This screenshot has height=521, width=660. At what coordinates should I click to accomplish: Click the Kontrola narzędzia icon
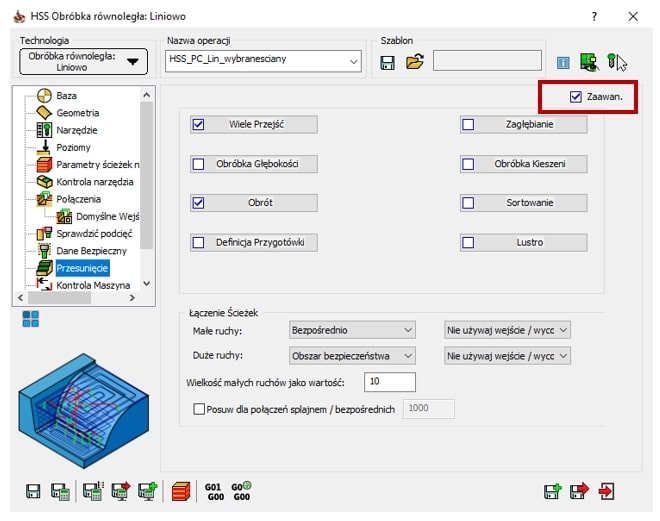[44, 182]
